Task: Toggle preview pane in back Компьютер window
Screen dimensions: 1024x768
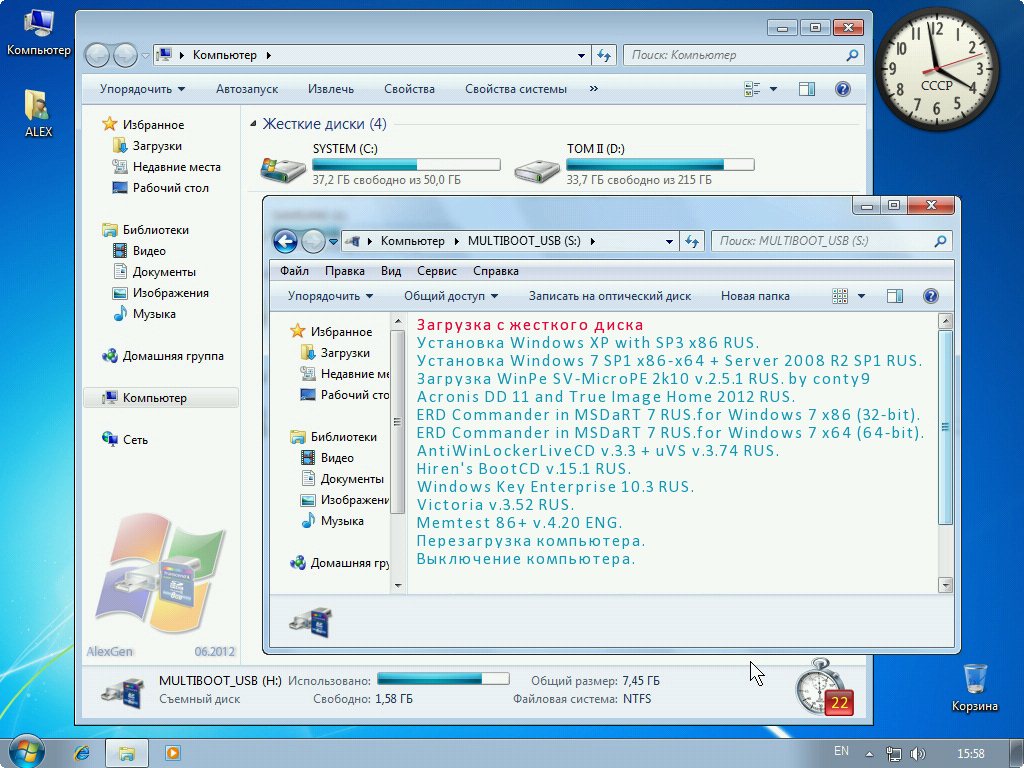Action: [807, 89]
